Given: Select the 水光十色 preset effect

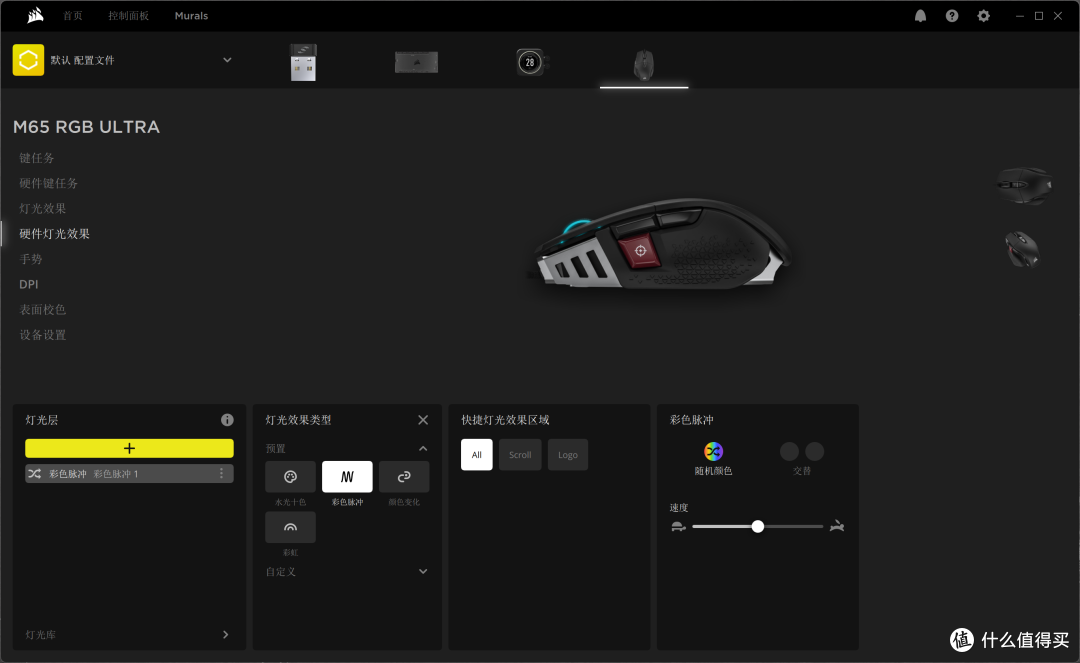Looking at the screenshot, I should 291,476.
